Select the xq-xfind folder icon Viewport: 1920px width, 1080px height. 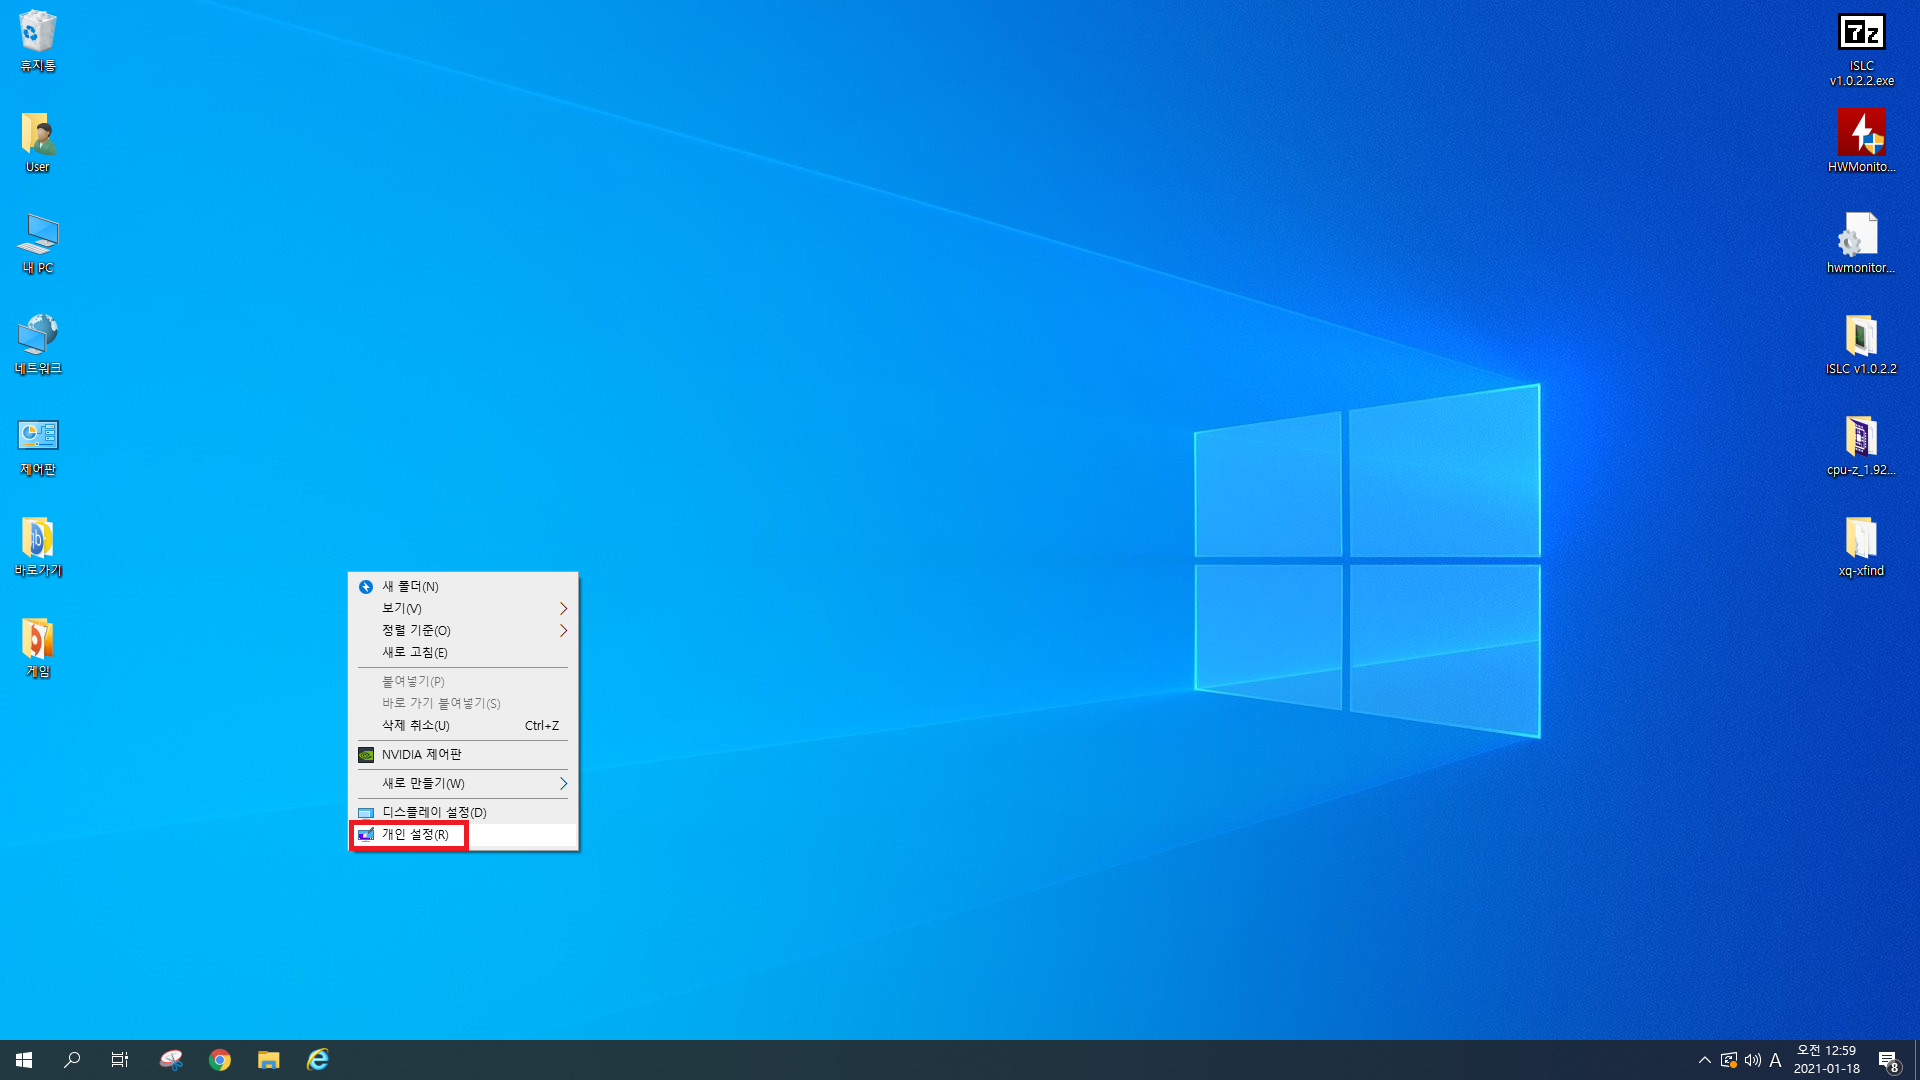(x=1861, y=539)
